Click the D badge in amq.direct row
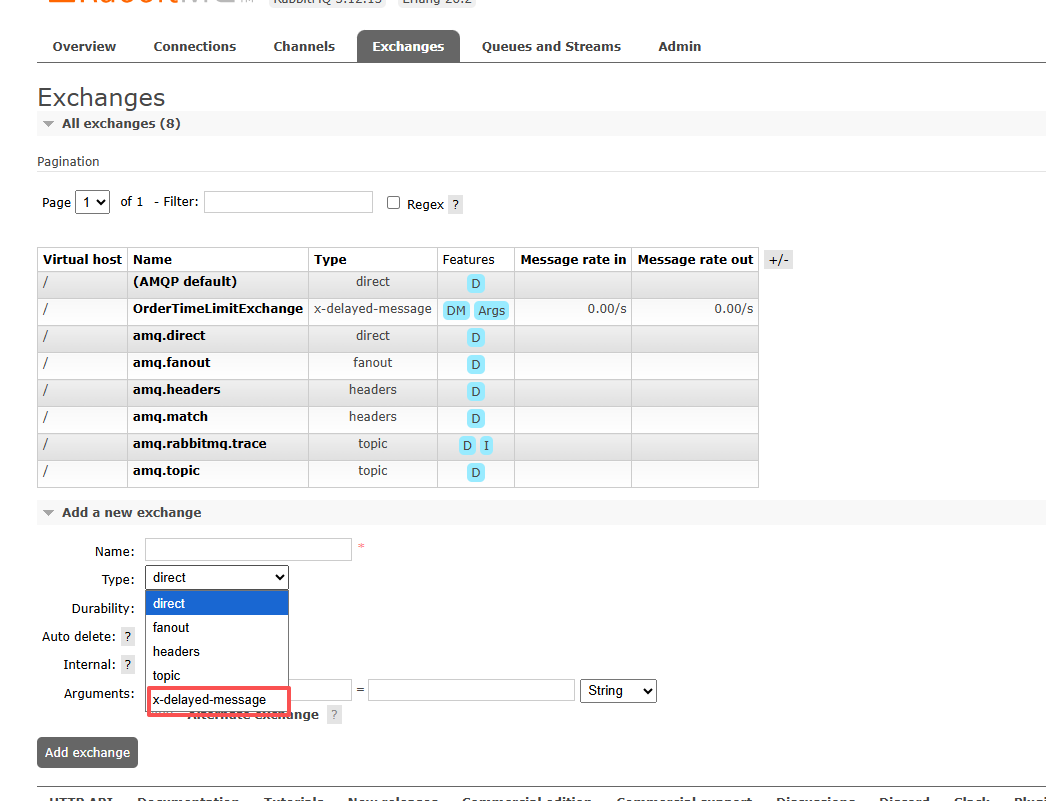This screenshot has width=1046, height=801. click(476, 337)
